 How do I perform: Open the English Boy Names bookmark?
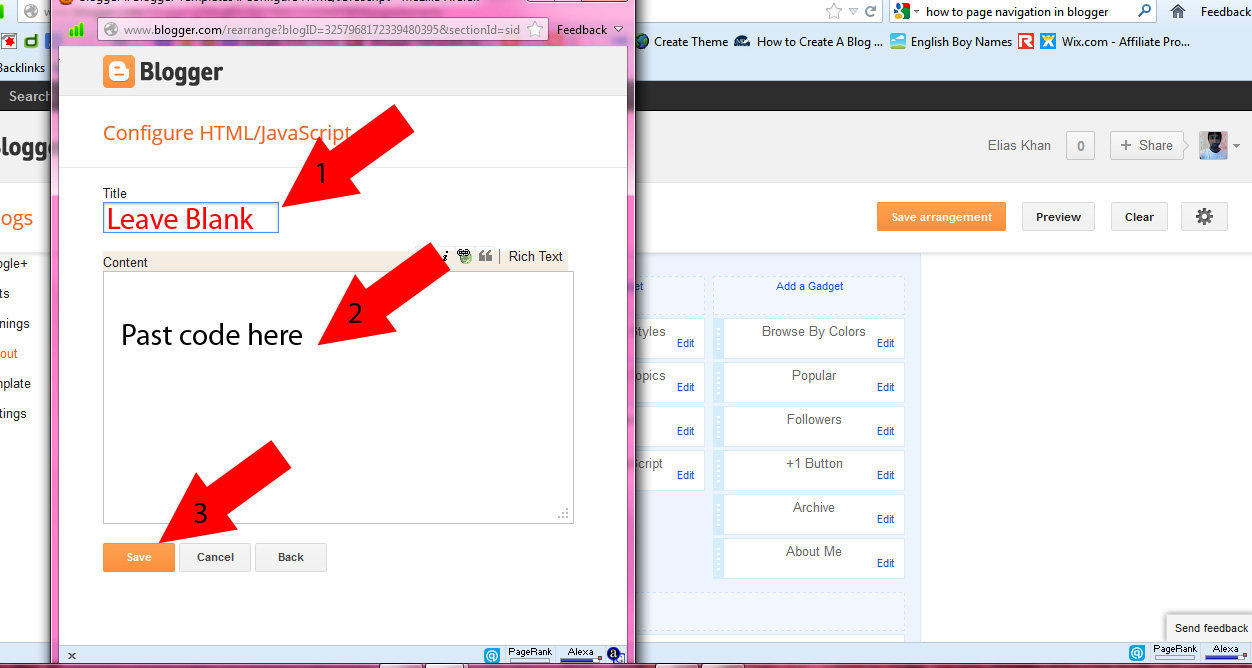coord(951,42)
